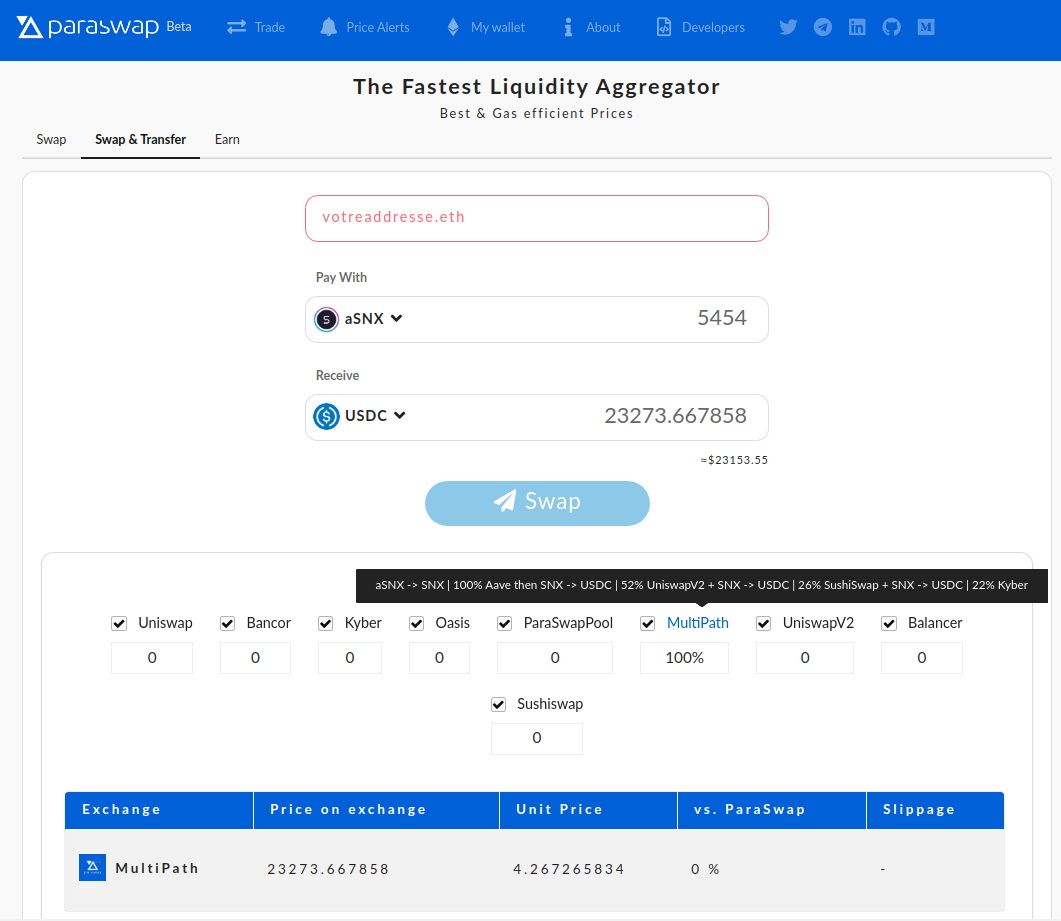Click the Swap button

(x=537, y=503)
